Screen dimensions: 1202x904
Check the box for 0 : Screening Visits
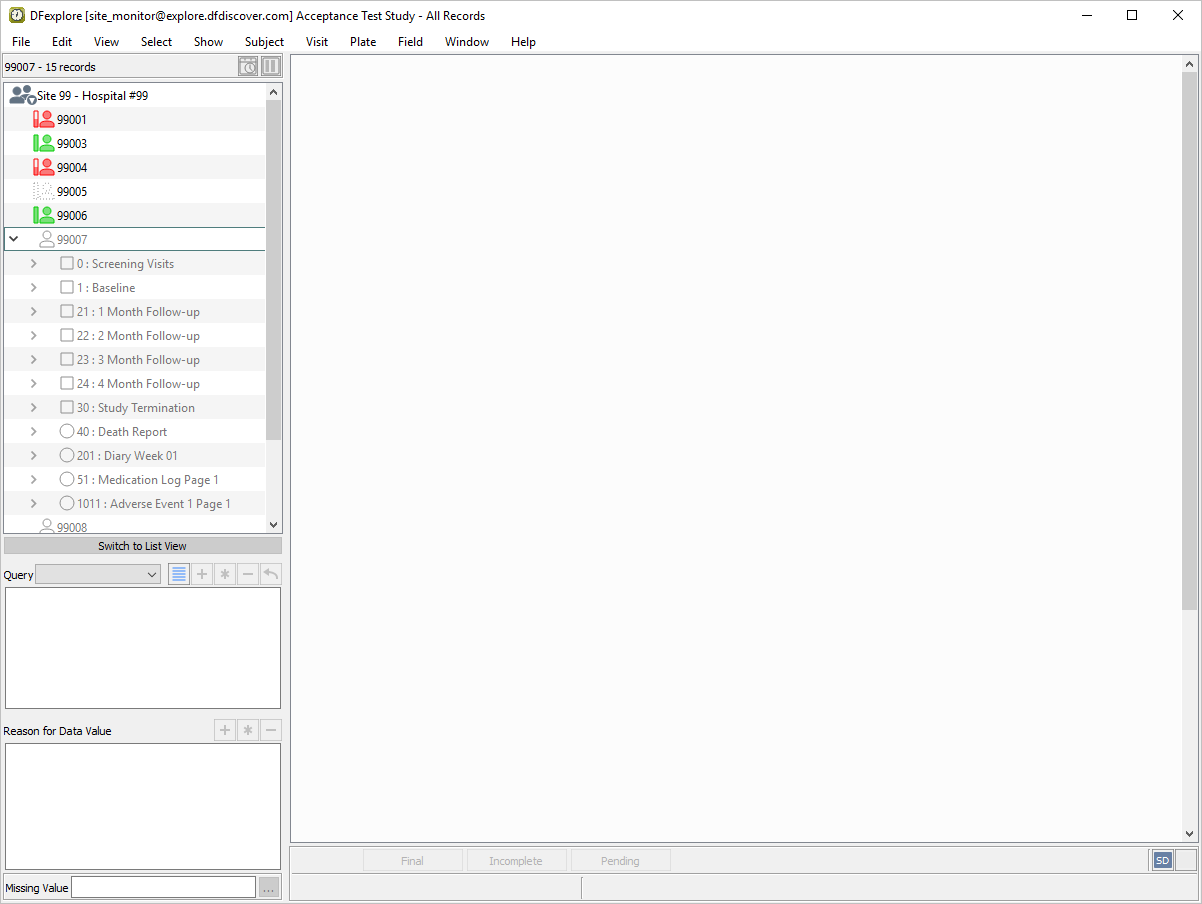coord(67,264)
